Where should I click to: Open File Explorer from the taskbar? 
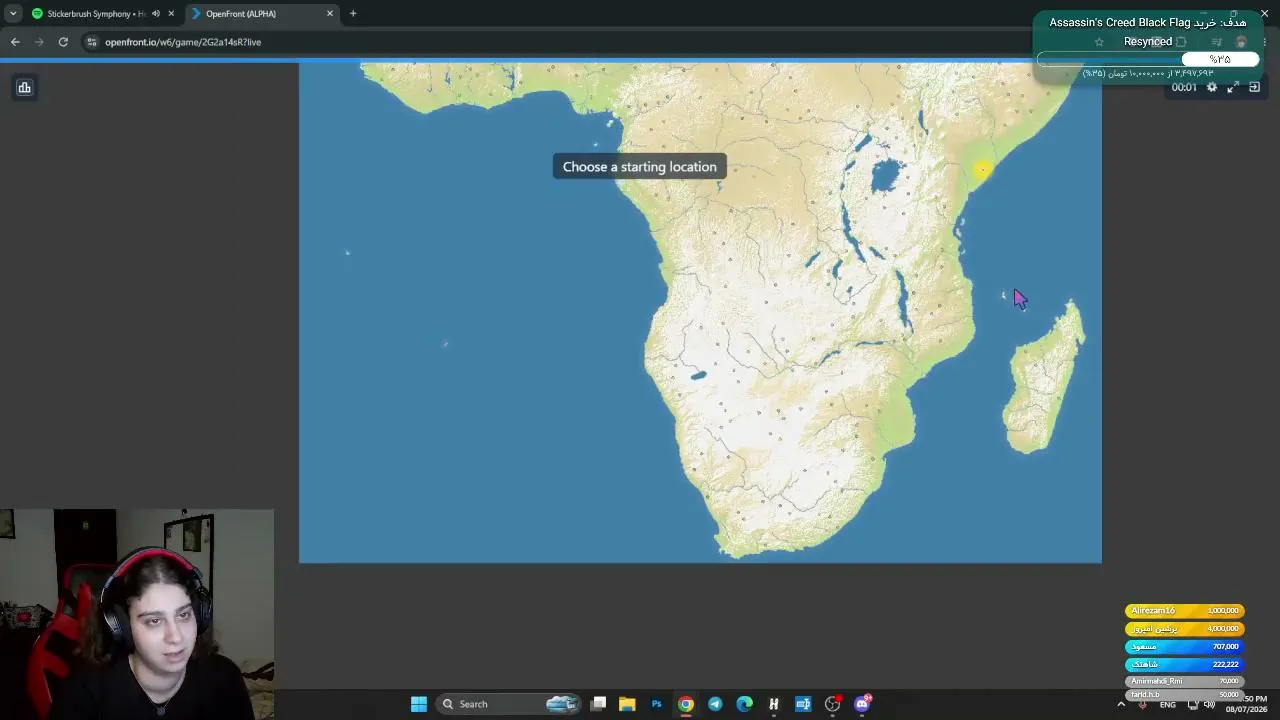pos(627,704)
